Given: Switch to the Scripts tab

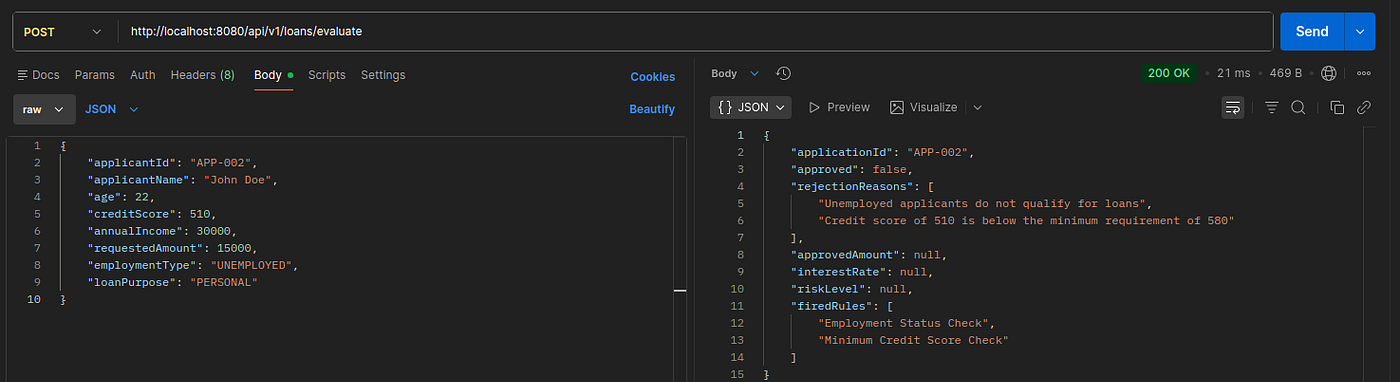Looking at the screenshot, I should [327, 75].
